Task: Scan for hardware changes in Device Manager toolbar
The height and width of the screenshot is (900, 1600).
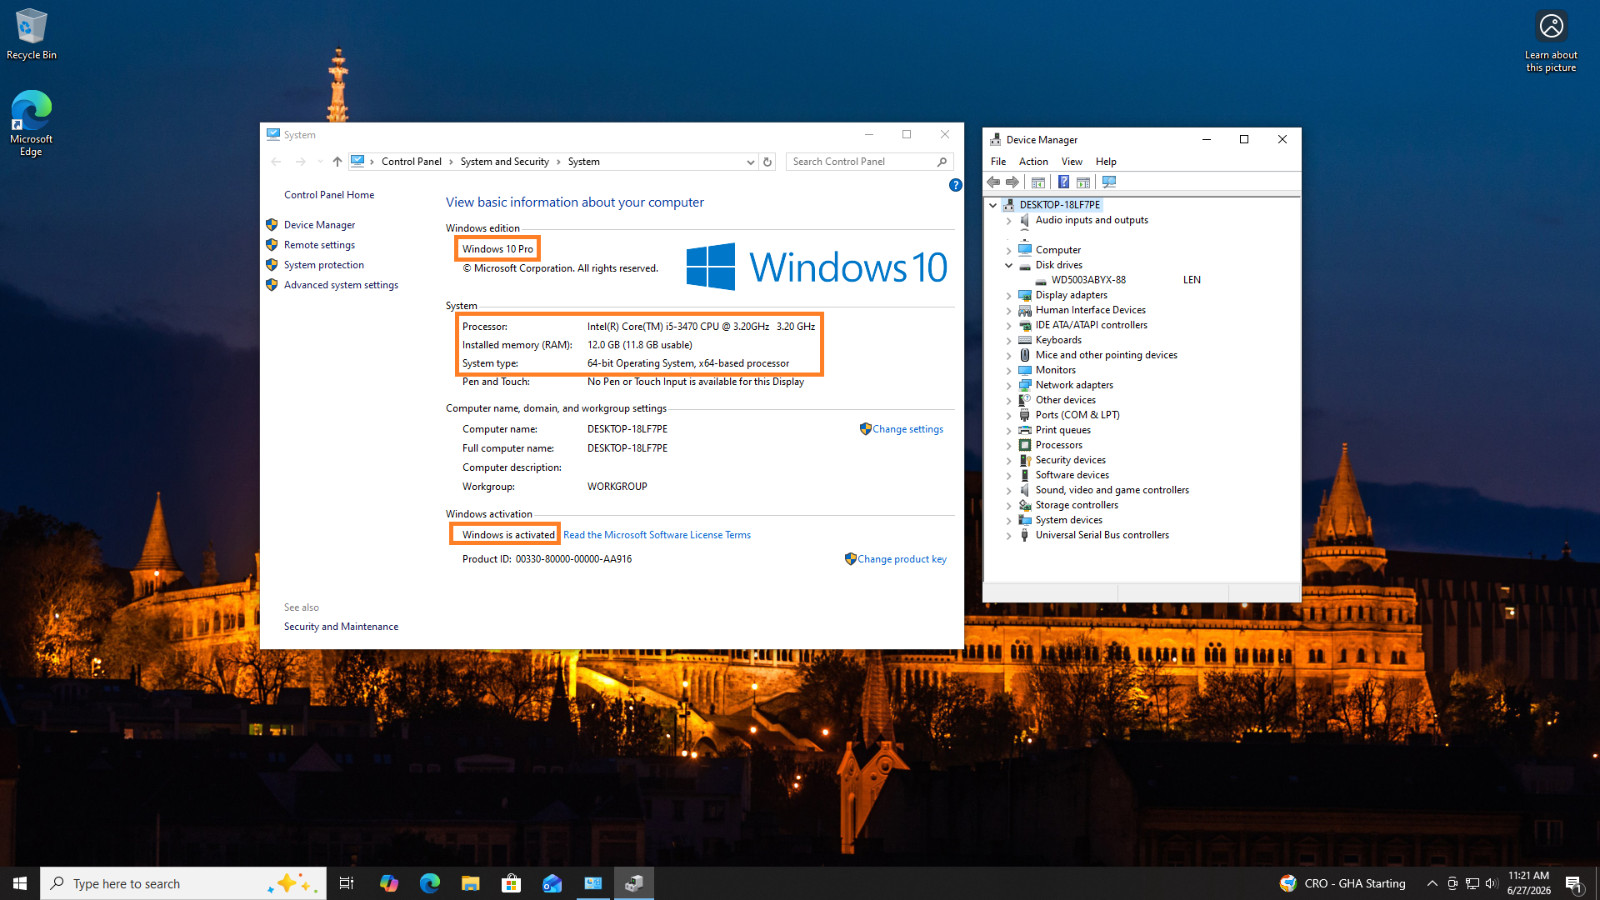Action: [x=1109, y=182]
